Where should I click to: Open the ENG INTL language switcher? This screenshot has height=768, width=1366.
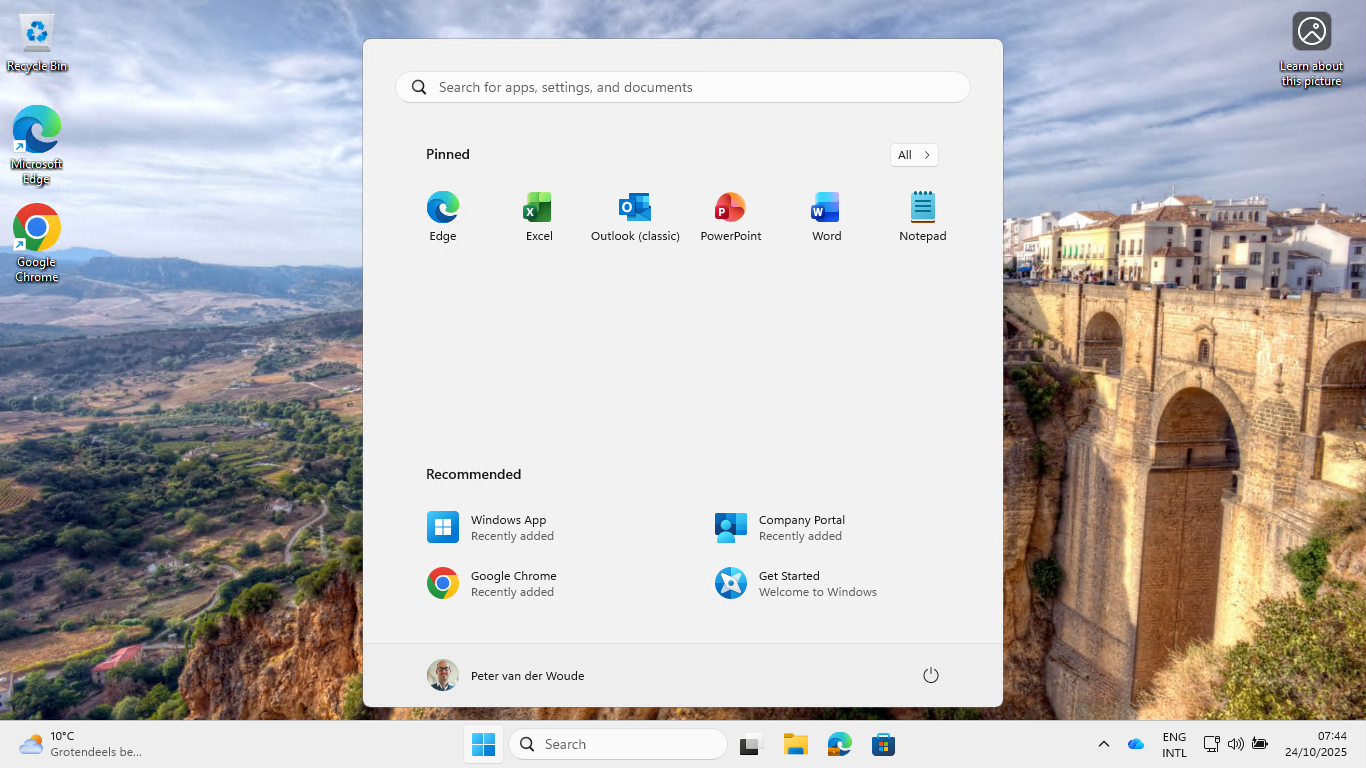click(1174, 744)
